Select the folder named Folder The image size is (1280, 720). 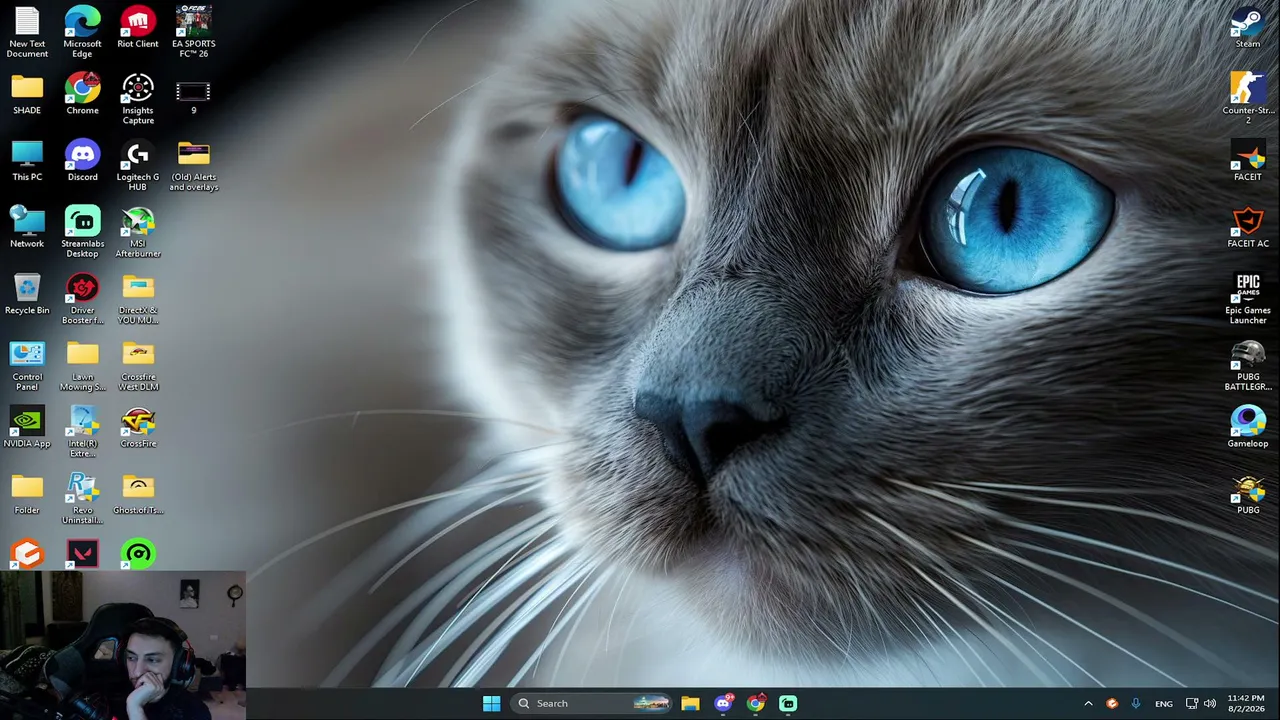(27, 495)
